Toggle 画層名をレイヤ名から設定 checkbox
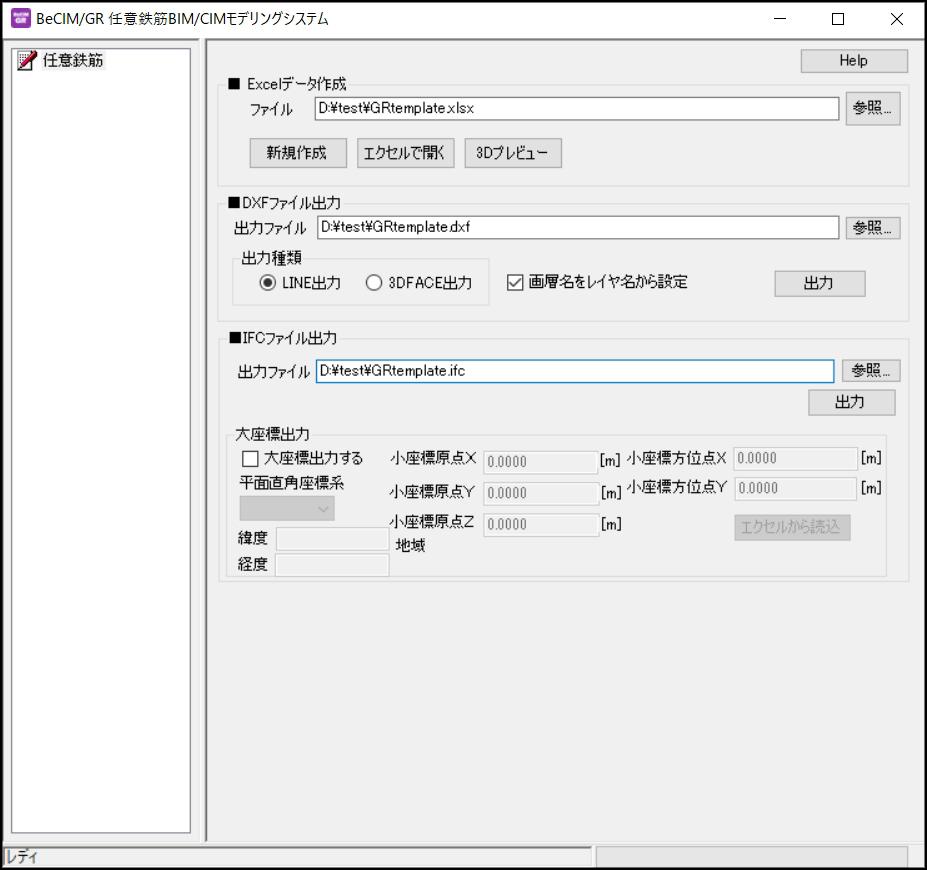 pyautogui.click(x=516, y=282)
